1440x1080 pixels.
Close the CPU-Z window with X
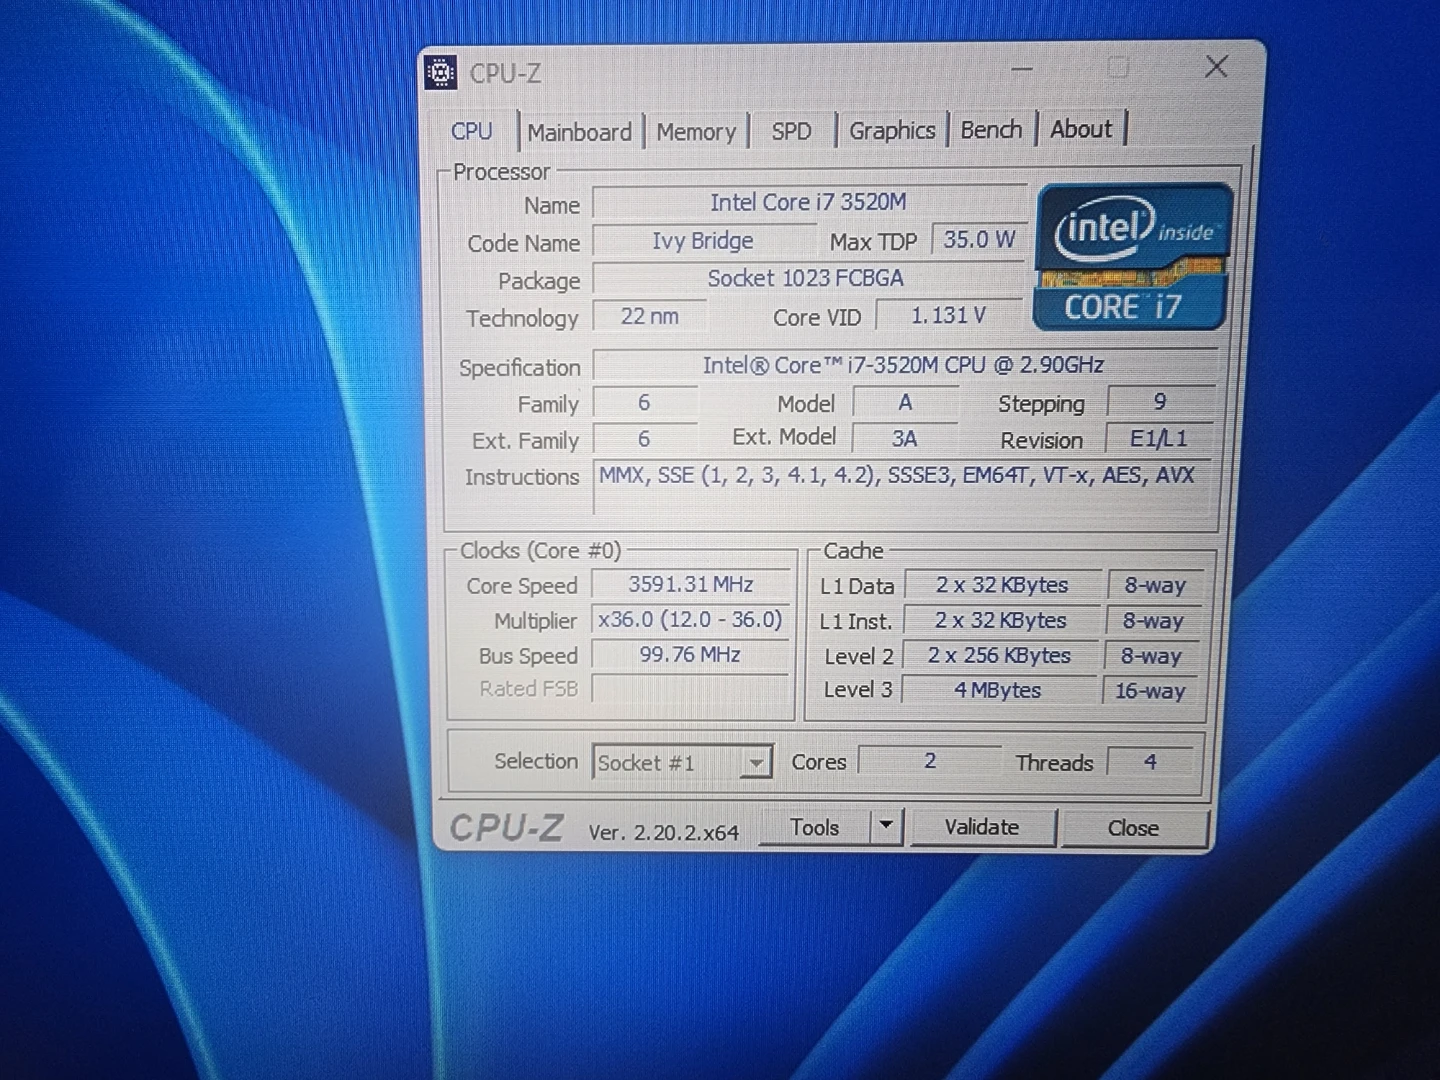(1216, 67)
